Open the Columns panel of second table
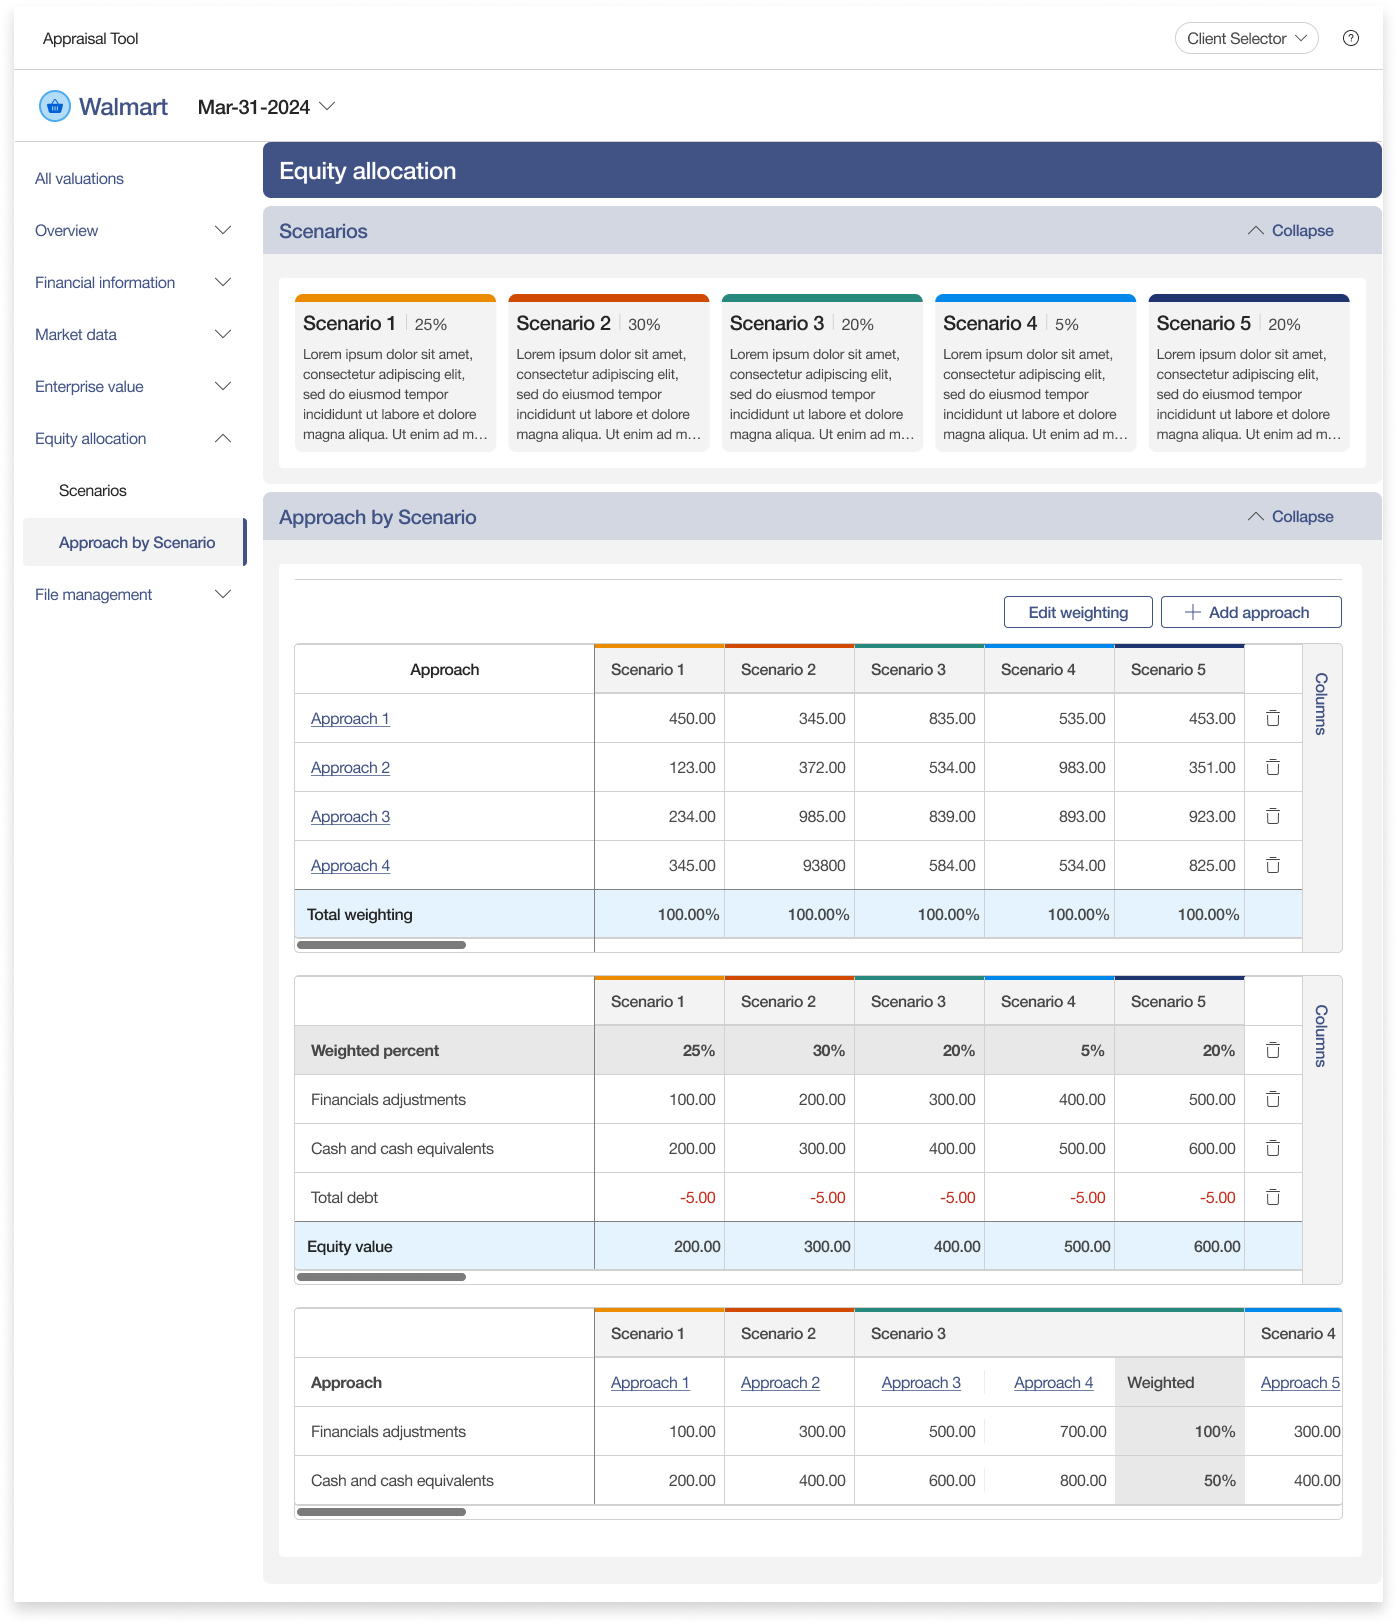 [1321, 1036]
